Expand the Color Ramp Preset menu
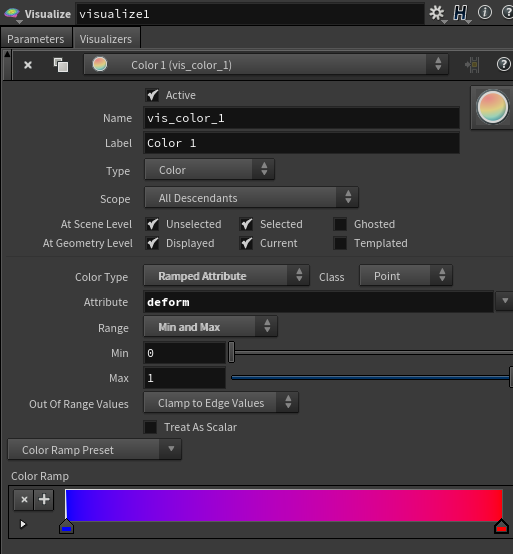This screenshot has height=554, width=513. (x=95, y=449)
